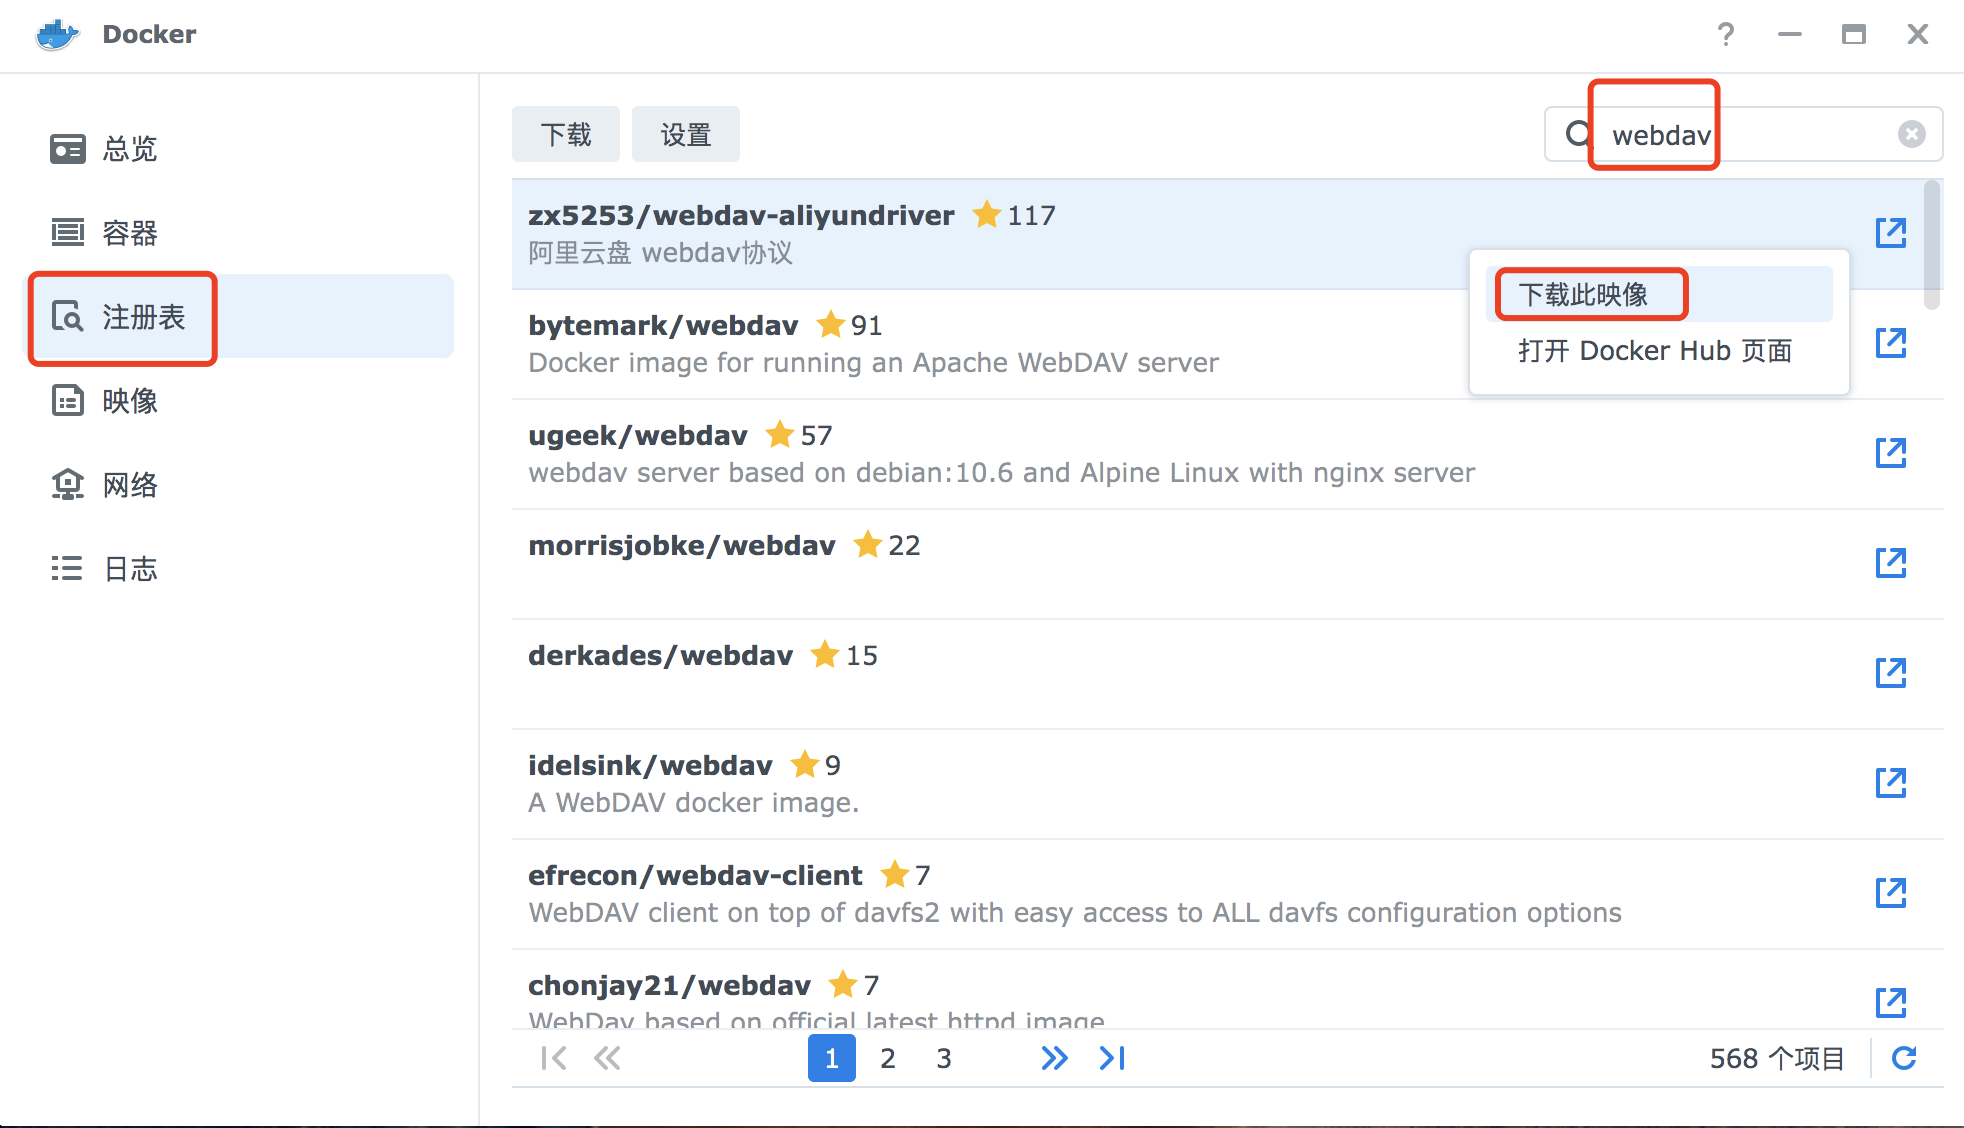Refresh the registry results list
This screenshot has width=1964, height=1128.
click(1904, 1058)
